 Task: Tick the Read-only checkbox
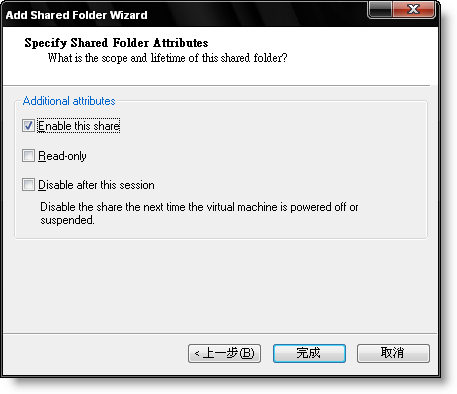[28, 155]
